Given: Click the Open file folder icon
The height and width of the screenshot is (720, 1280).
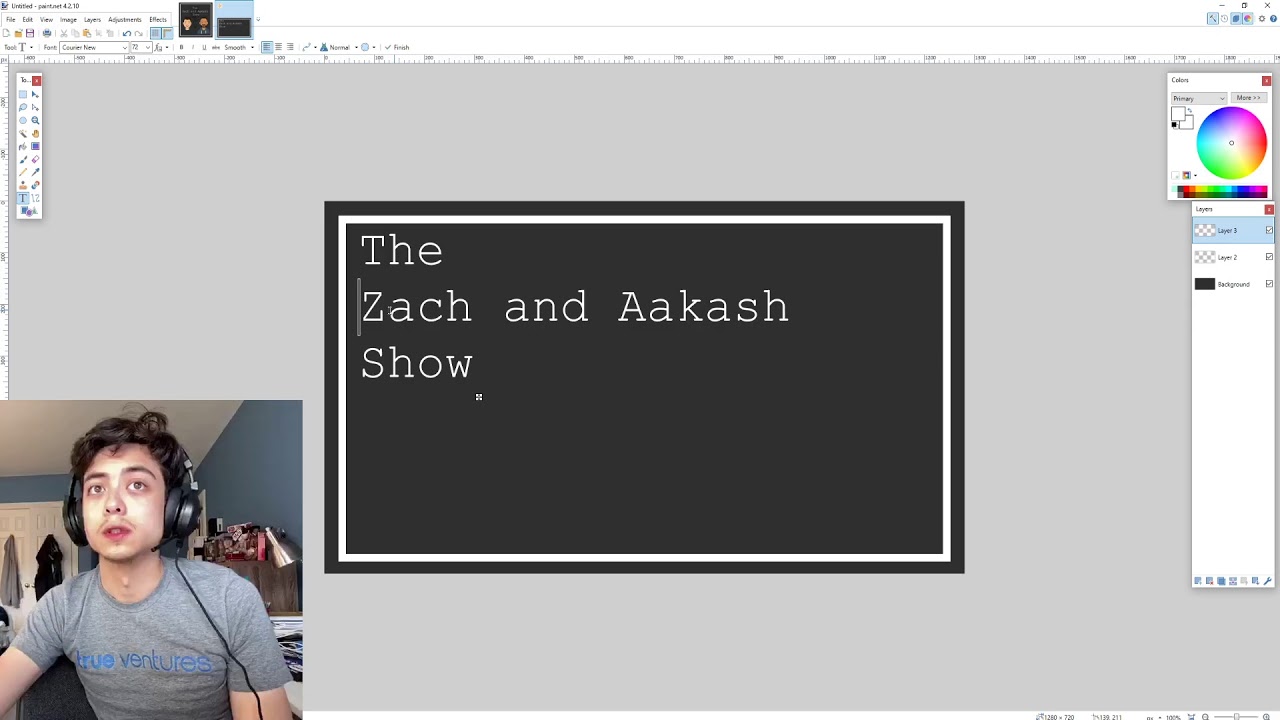Looking at the screenshot, I should (x=18, y=33).
